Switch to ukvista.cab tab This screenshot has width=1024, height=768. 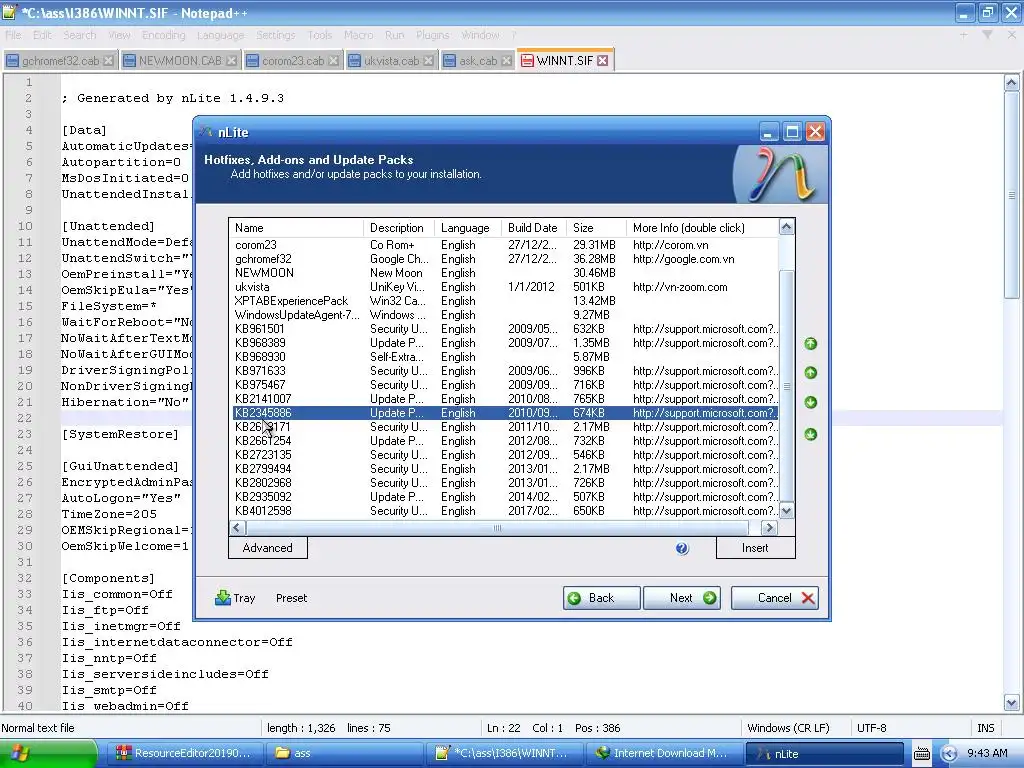(391, 61)
